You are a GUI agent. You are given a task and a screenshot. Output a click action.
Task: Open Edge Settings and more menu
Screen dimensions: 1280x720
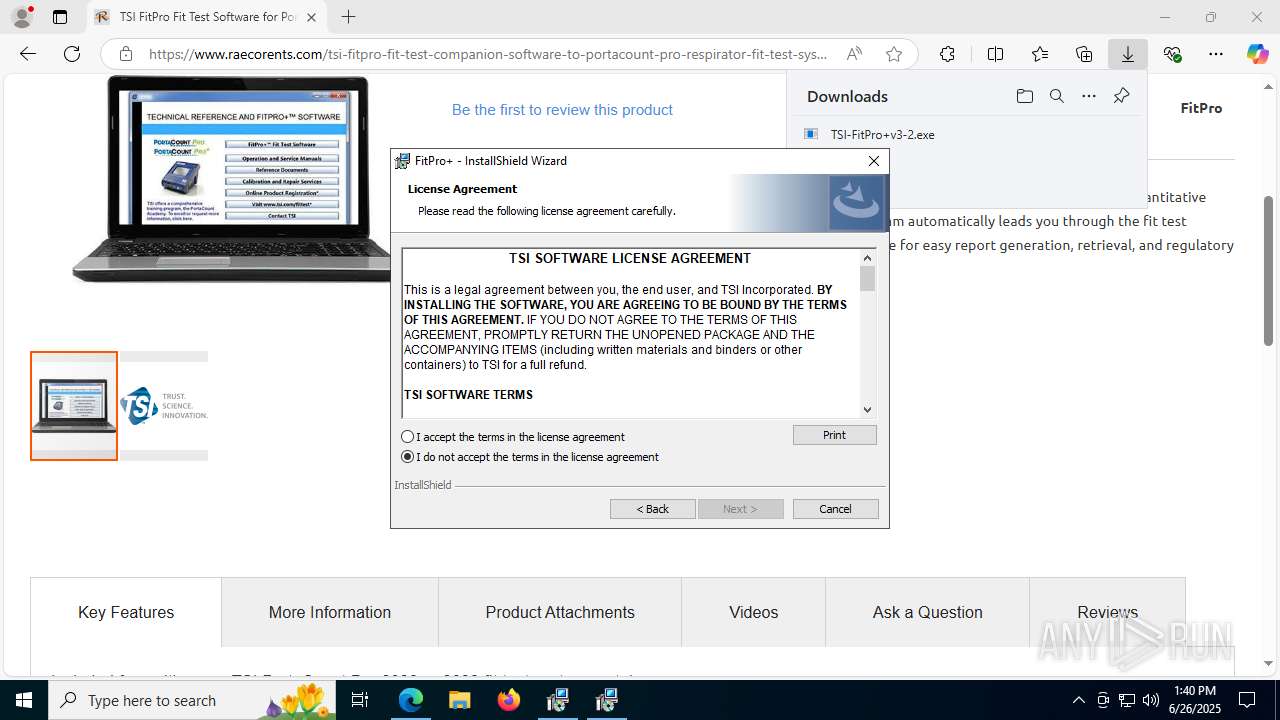coord(1216,54)
